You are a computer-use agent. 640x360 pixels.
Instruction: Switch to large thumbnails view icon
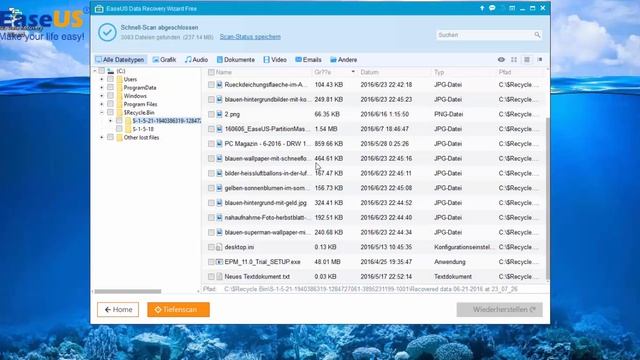pos(514,60)
